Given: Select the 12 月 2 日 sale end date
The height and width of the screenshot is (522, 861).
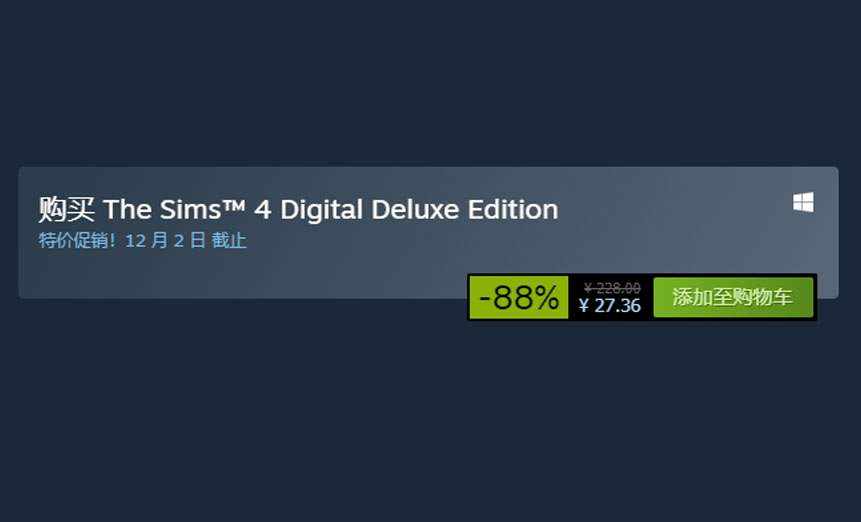Looking at the screenshot, I should coord(165,240).
